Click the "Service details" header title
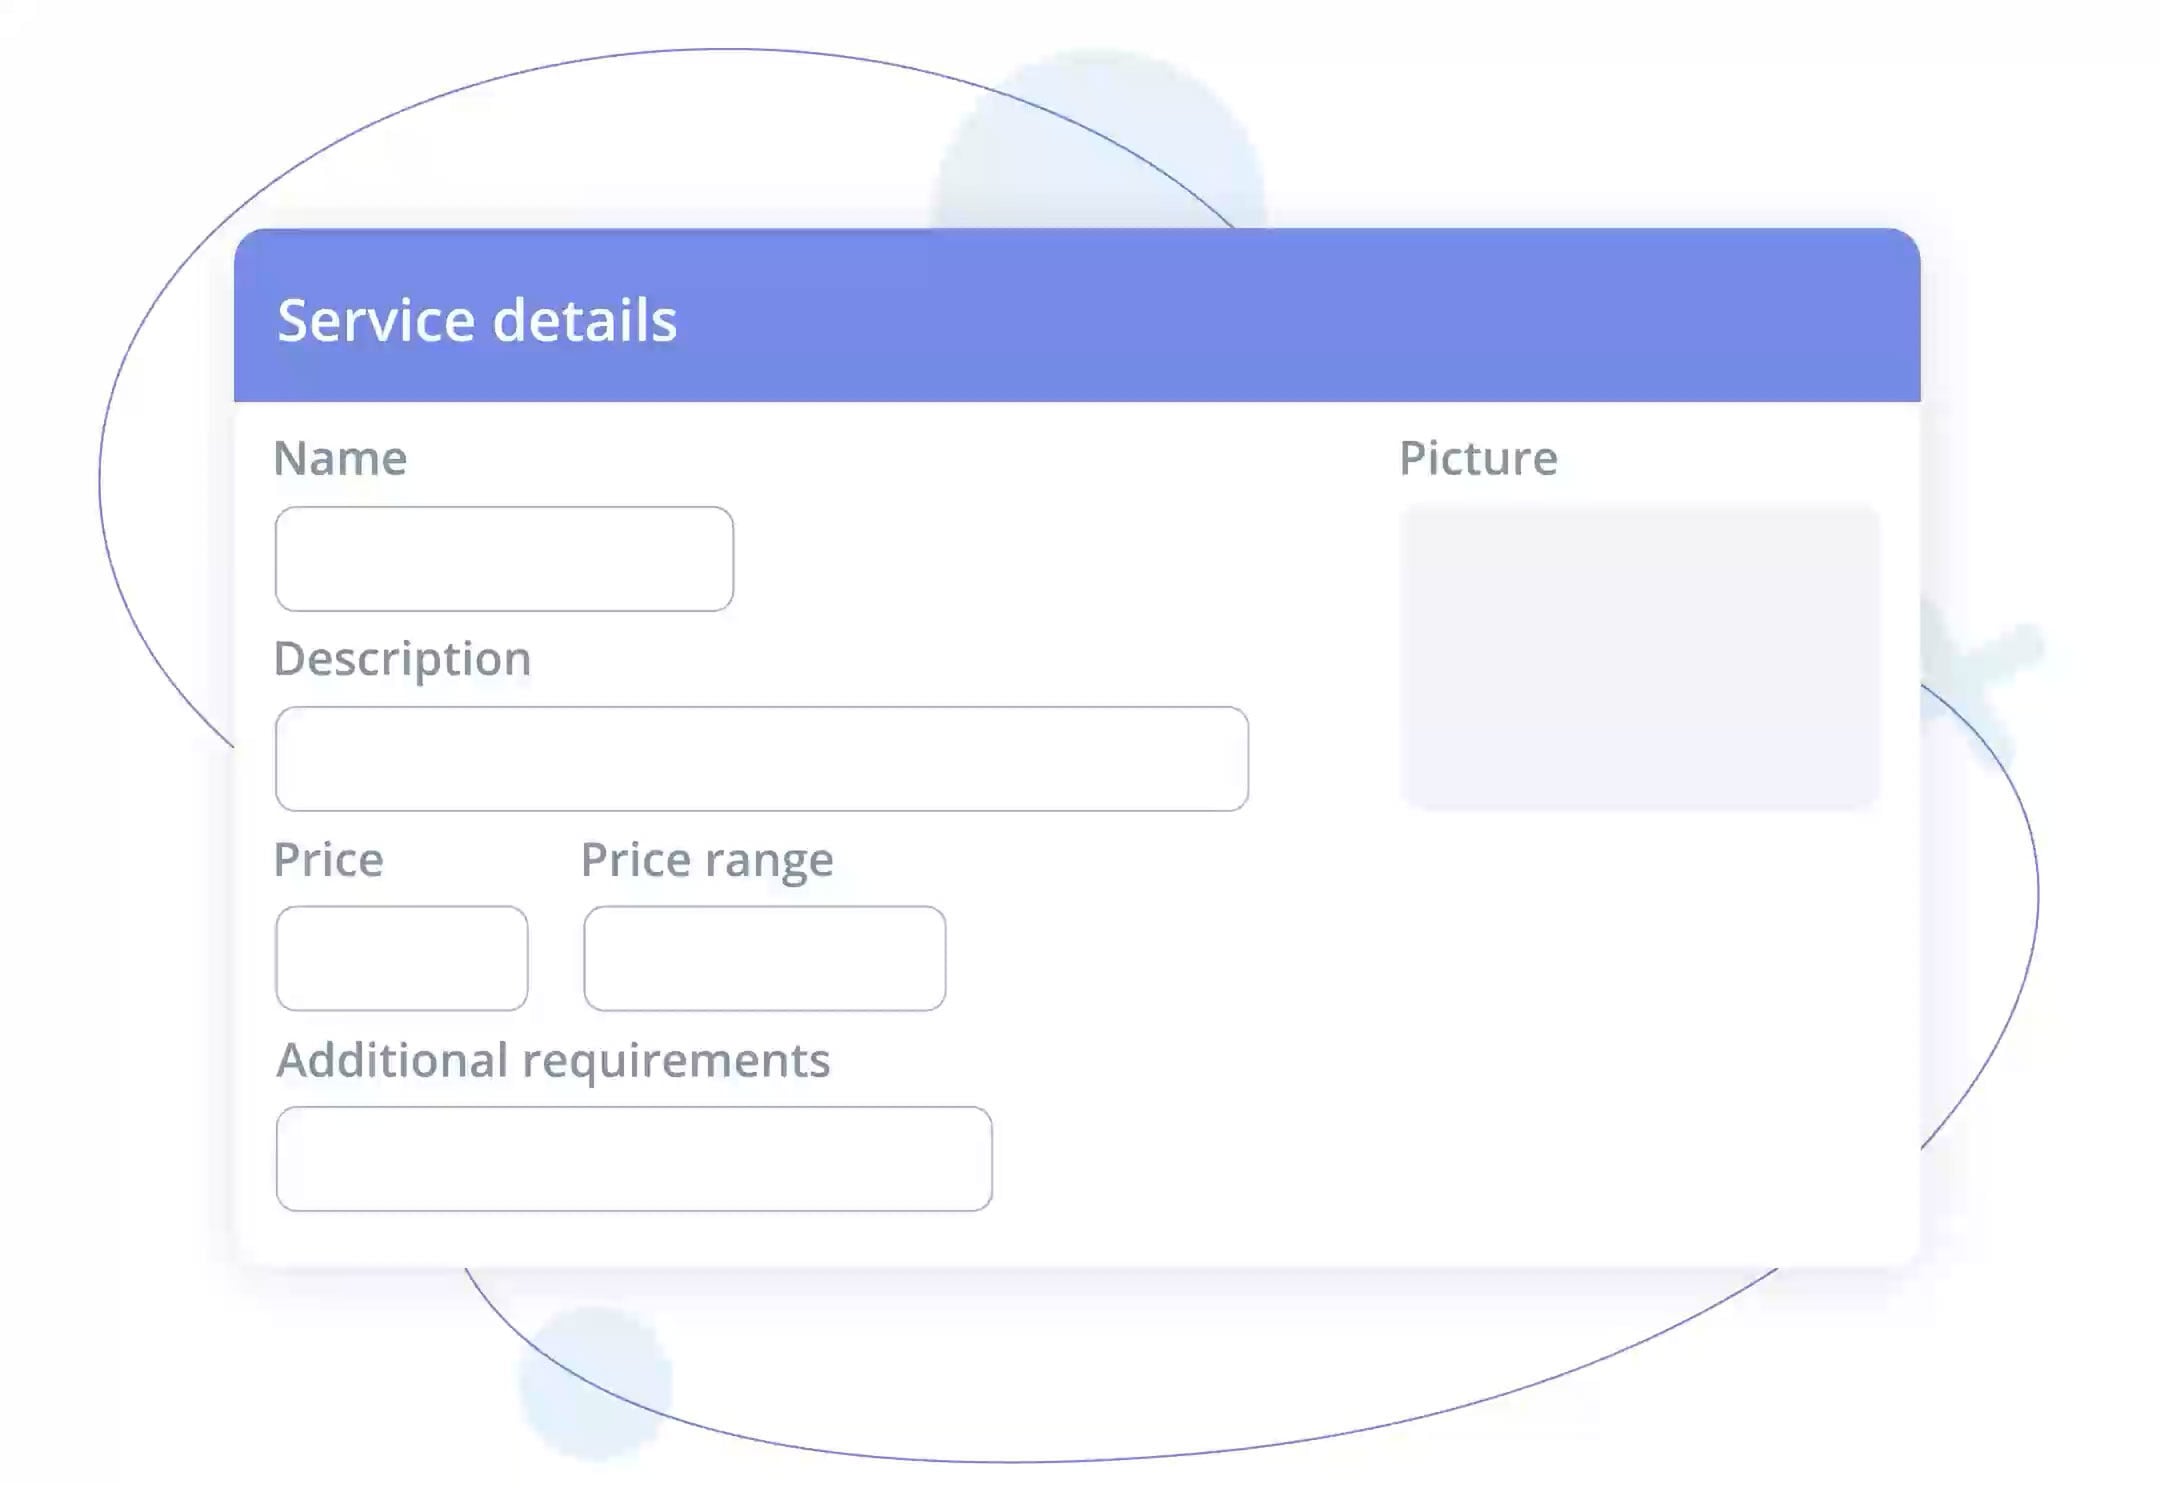This screenshot has height=1492, width=2160. tap(477, 320)
